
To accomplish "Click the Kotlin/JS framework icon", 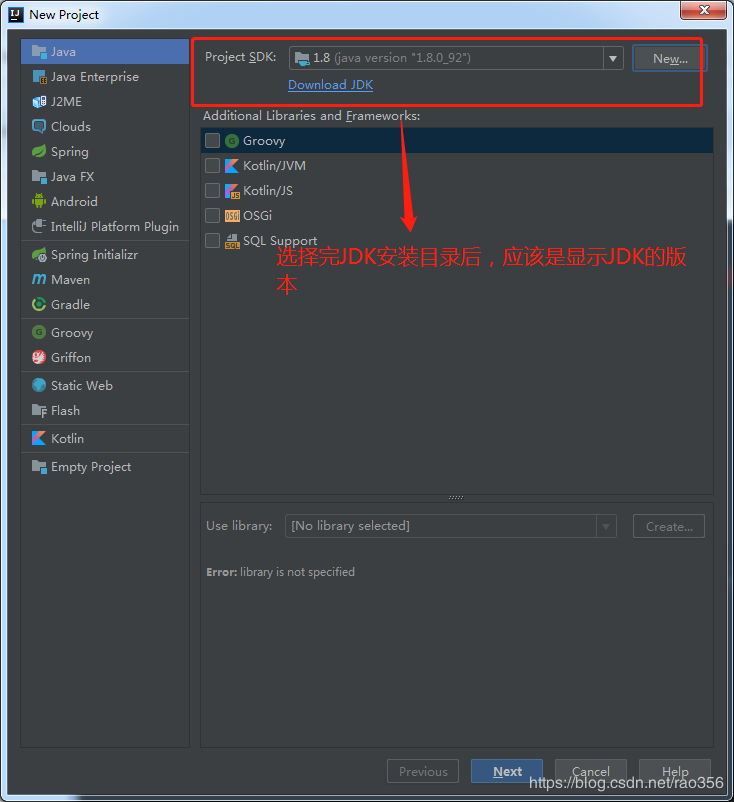I will coord(232,191).
